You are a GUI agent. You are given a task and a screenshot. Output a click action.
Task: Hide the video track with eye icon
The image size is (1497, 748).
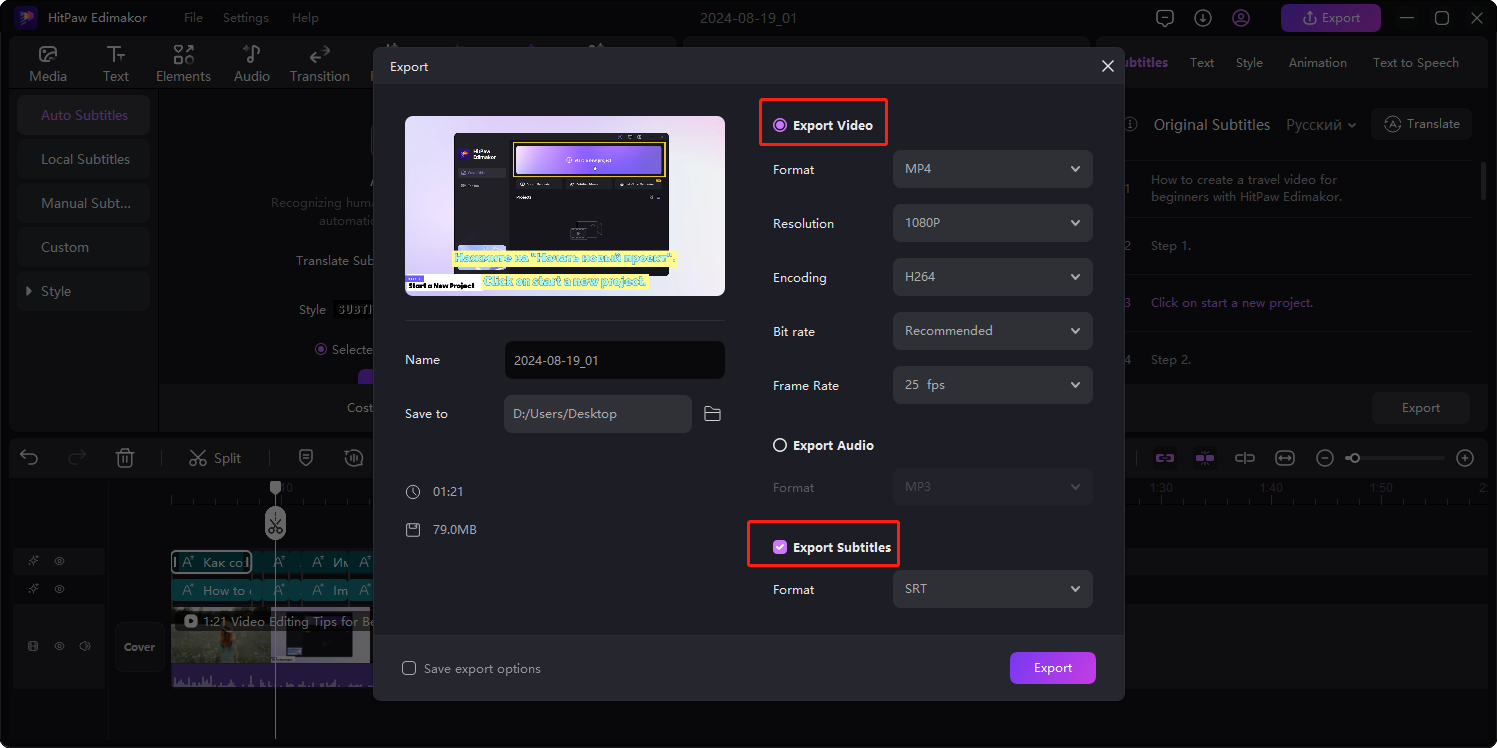click(59, 646)
